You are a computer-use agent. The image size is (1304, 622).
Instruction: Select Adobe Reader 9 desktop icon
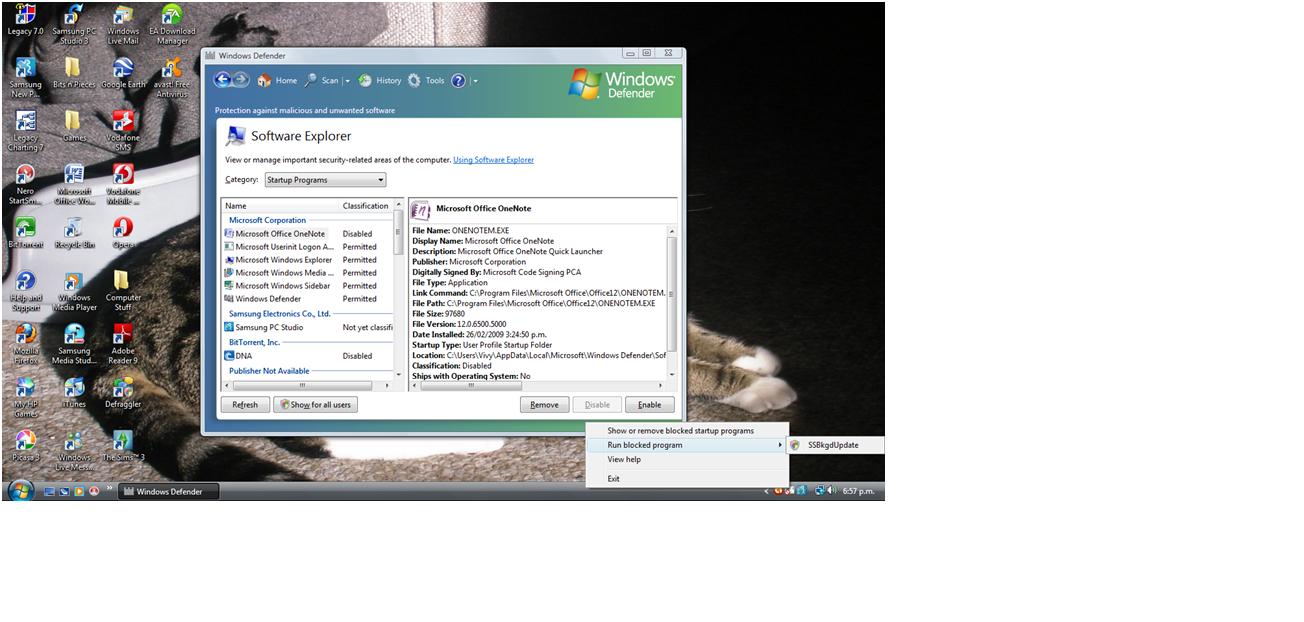coord(123,345)
